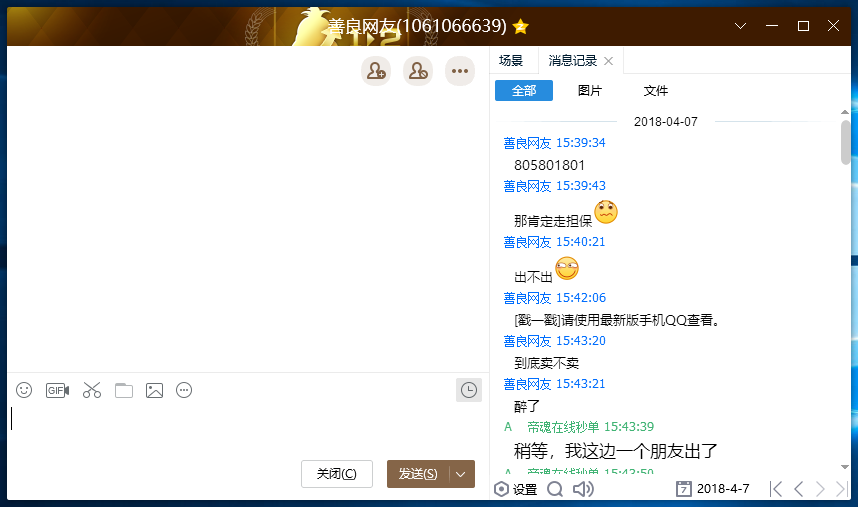Open more input tools ellipsis icon

184,390
